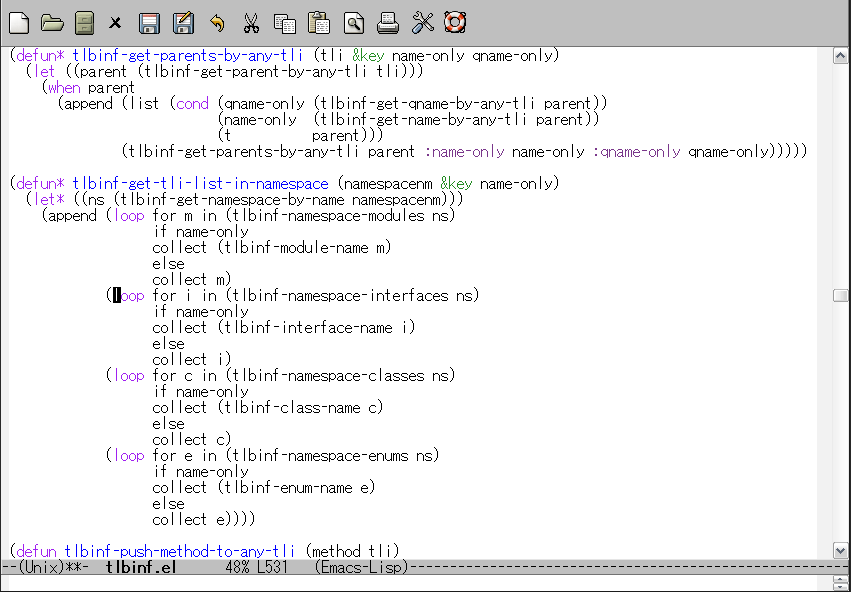Paste from clipboard icon
Image resolution: width=851 pixels, height=592 pixels.
tap(319, 23)
